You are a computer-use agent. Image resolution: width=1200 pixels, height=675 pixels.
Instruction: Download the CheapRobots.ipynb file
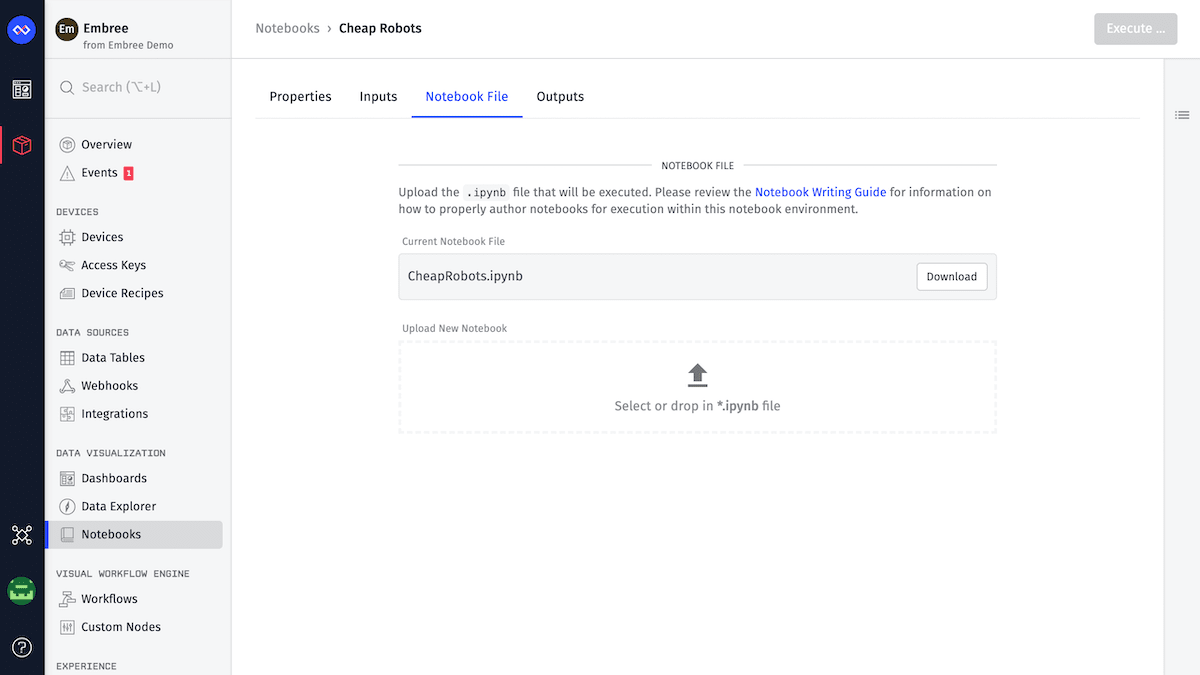(951, 276)
